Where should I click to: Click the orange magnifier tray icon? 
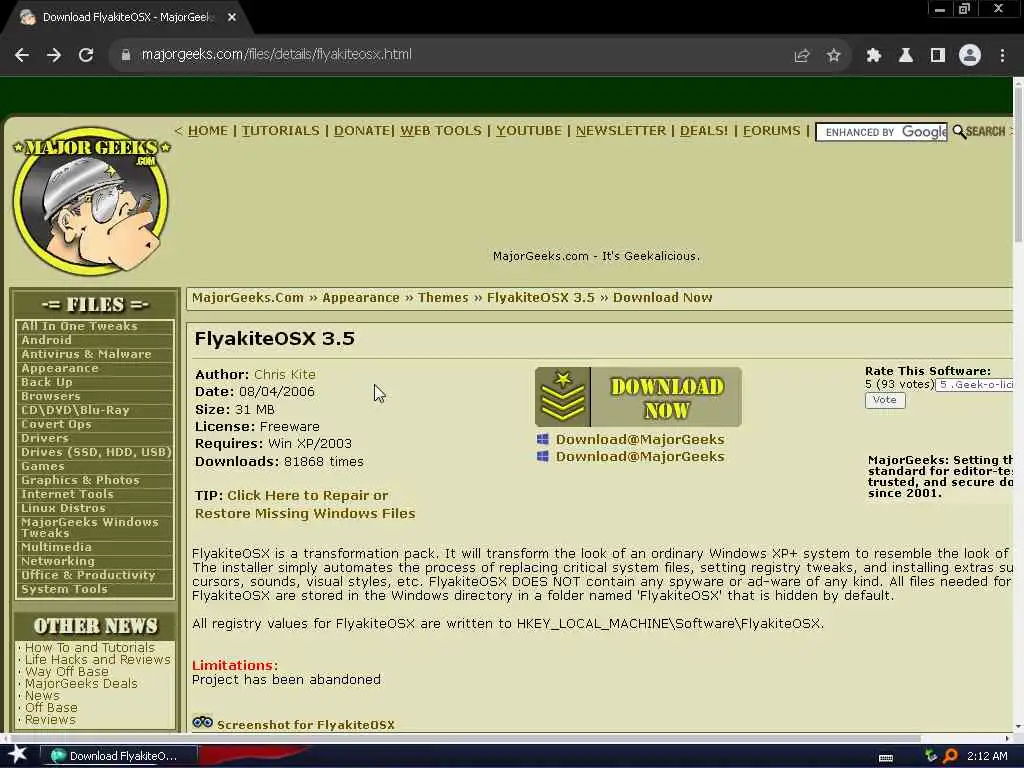point(950,756)
